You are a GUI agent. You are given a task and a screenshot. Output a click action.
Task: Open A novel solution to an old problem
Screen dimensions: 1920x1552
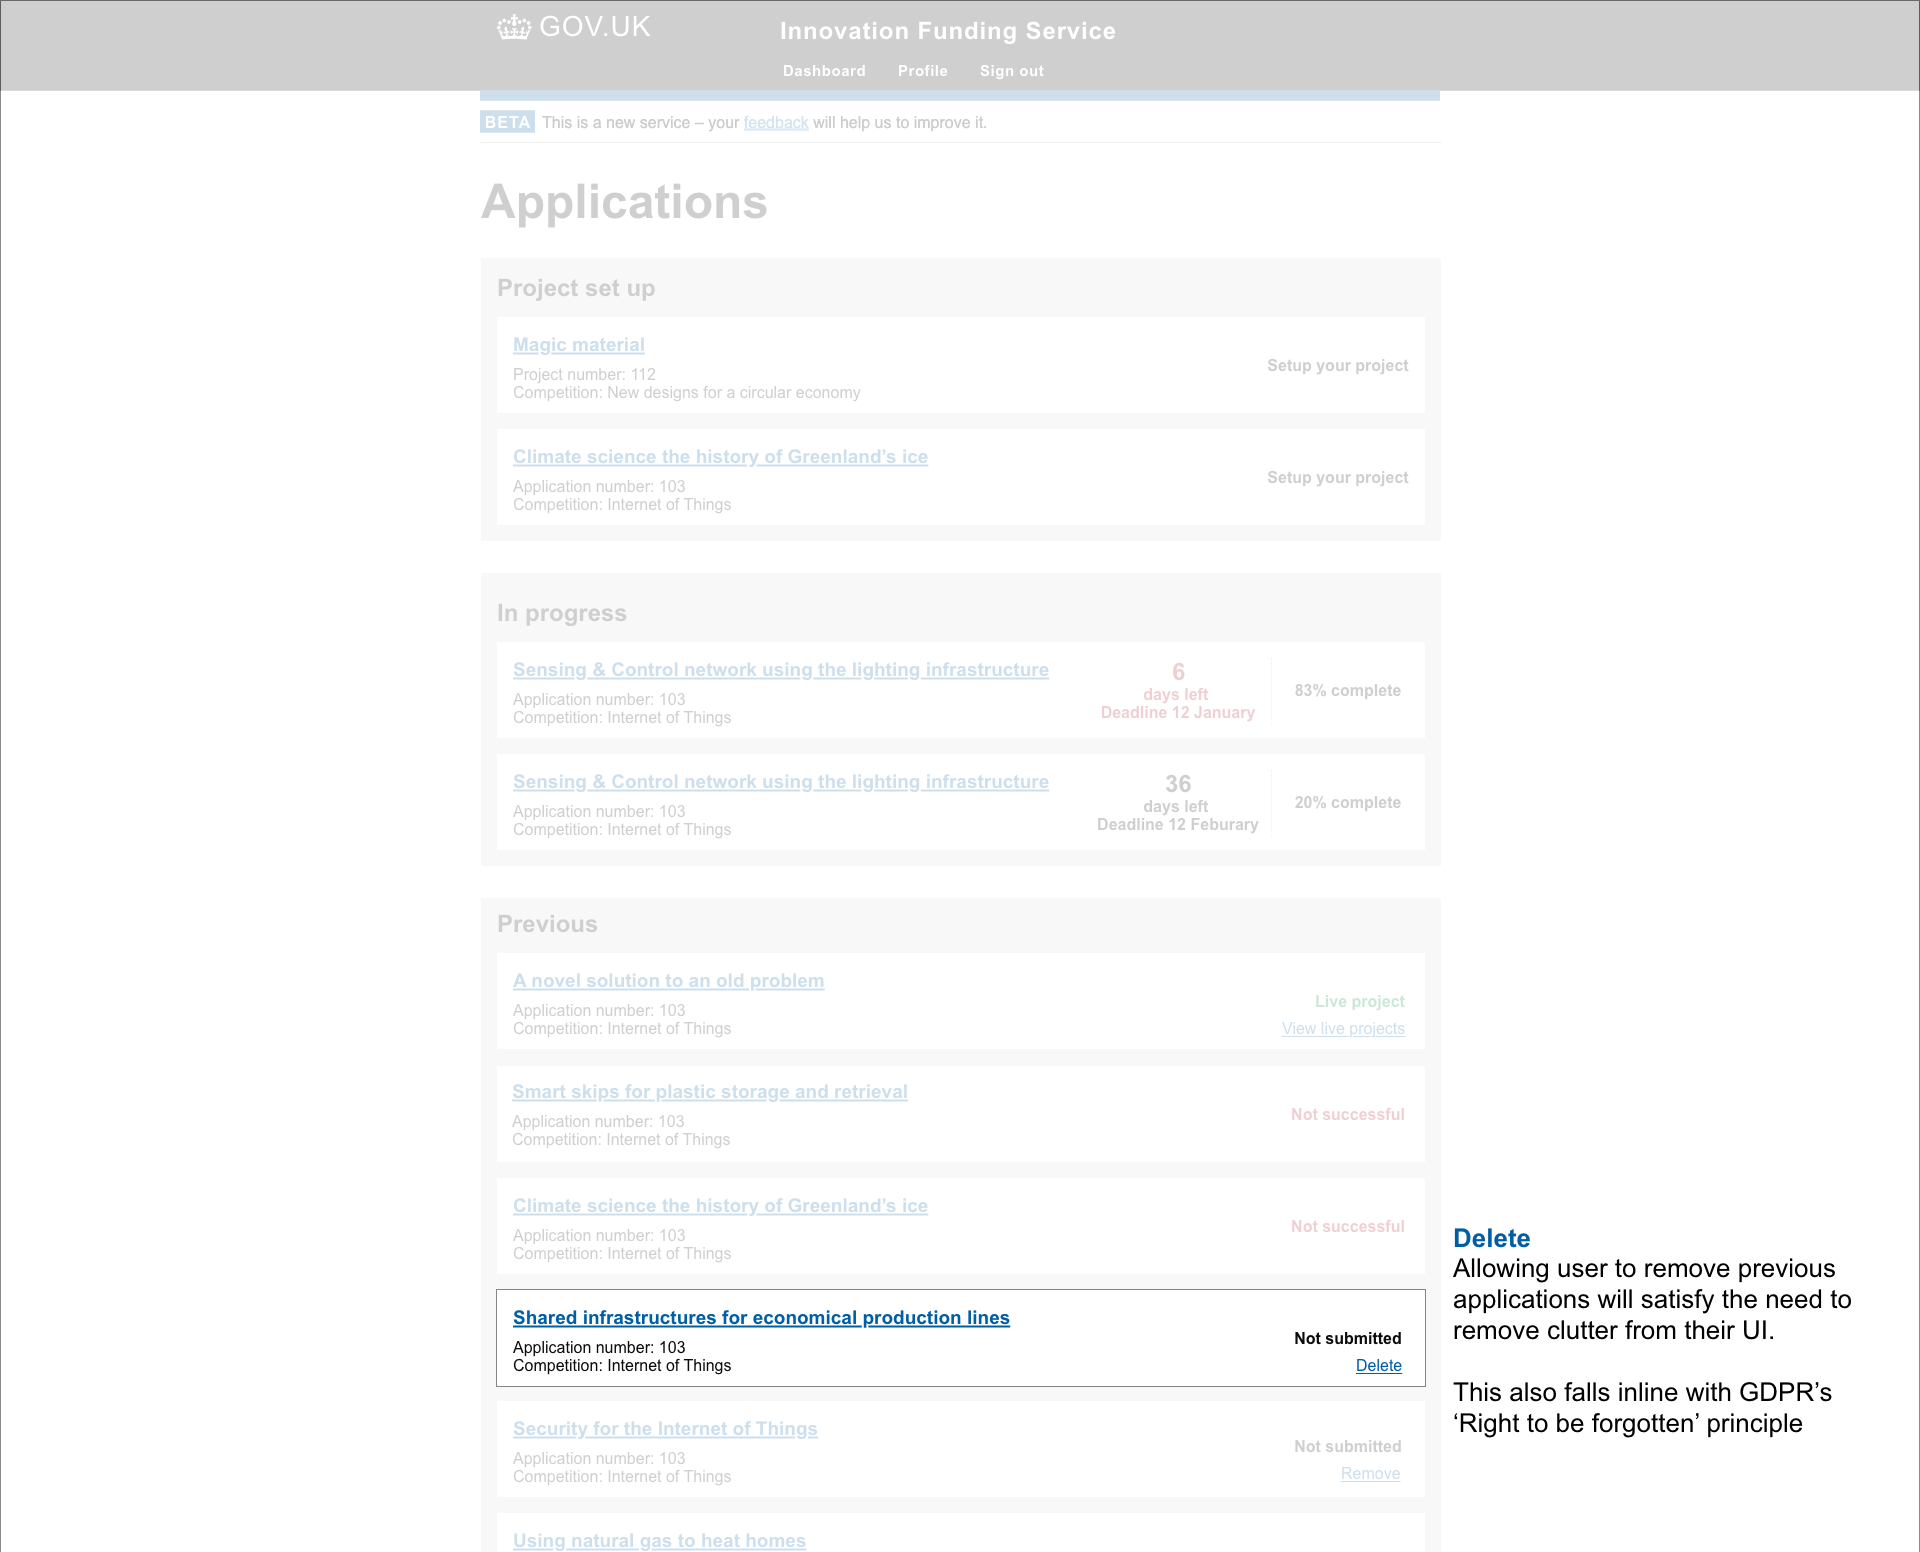tap(668, 981)
